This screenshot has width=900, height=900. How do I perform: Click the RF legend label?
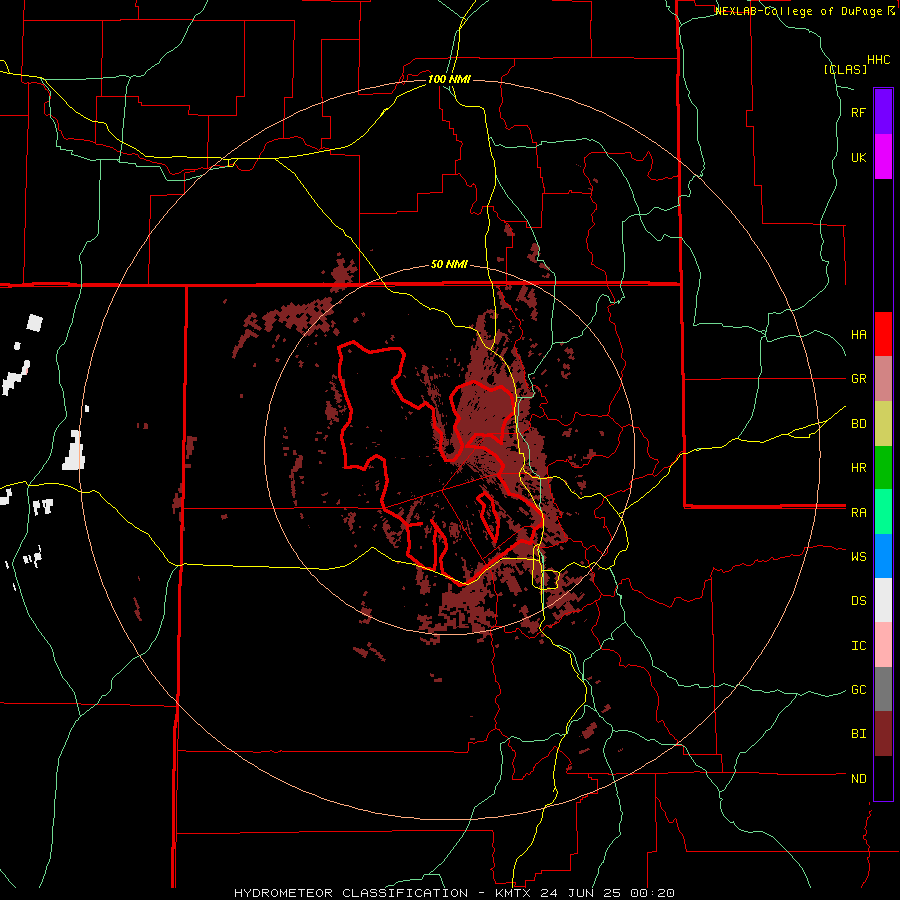point(858,112)
